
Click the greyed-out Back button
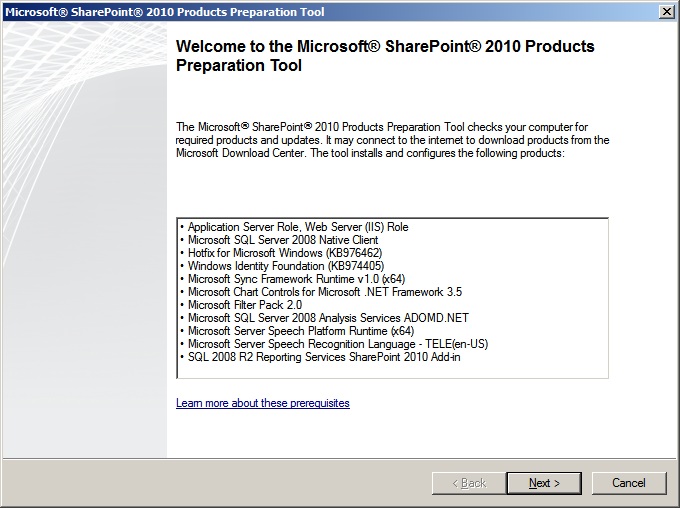point(469,483)
